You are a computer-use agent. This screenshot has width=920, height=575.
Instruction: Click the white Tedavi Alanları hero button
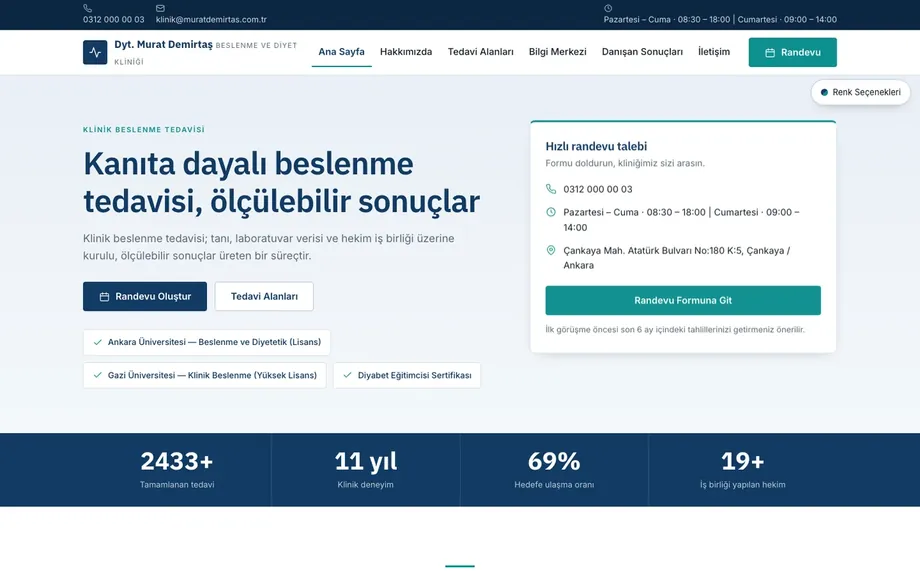tap(264, 296)
